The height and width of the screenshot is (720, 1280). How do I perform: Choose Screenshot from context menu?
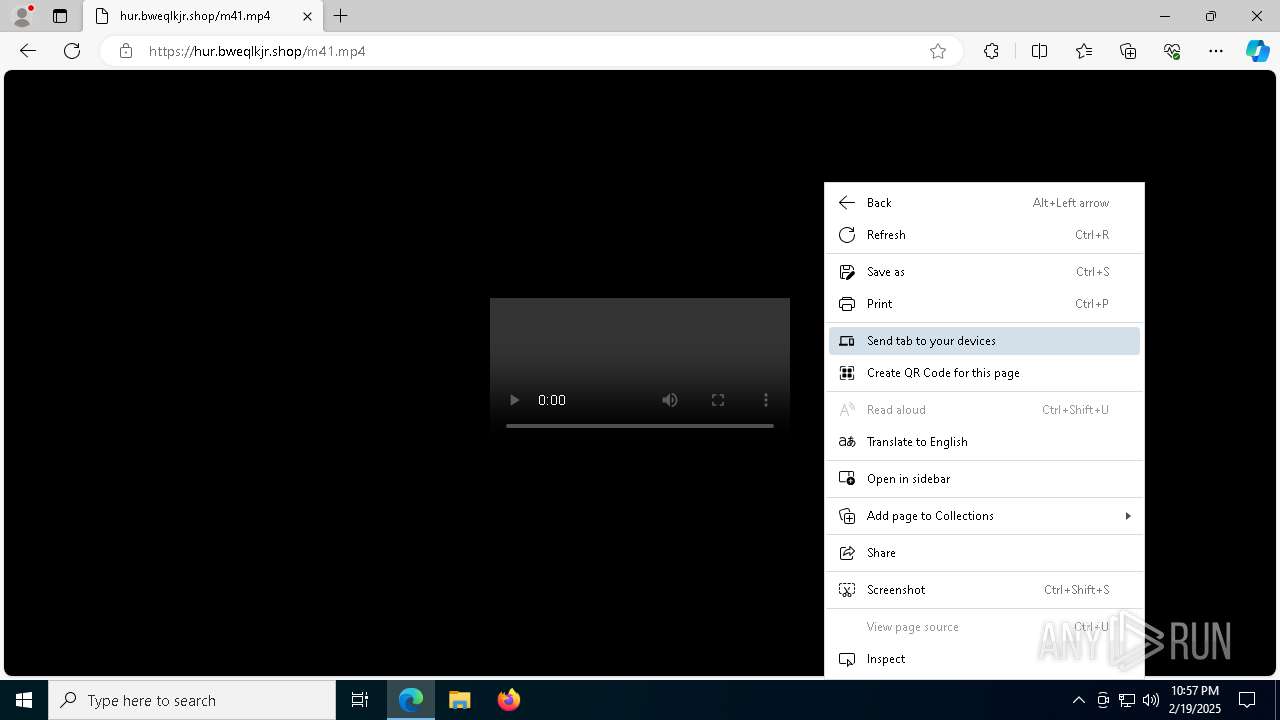(x=984, y=590)
